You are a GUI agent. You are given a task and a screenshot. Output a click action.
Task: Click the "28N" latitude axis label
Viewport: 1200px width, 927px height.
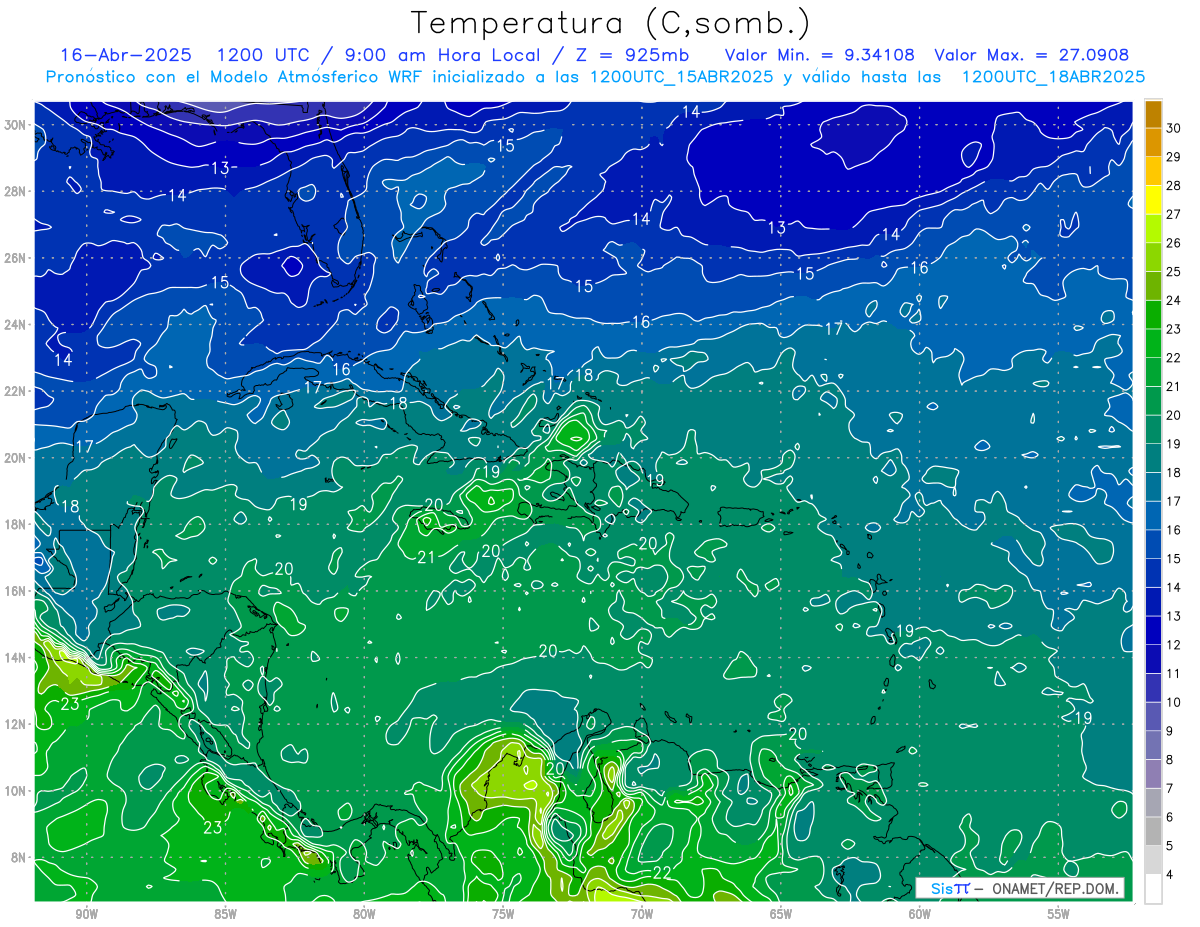13,191
